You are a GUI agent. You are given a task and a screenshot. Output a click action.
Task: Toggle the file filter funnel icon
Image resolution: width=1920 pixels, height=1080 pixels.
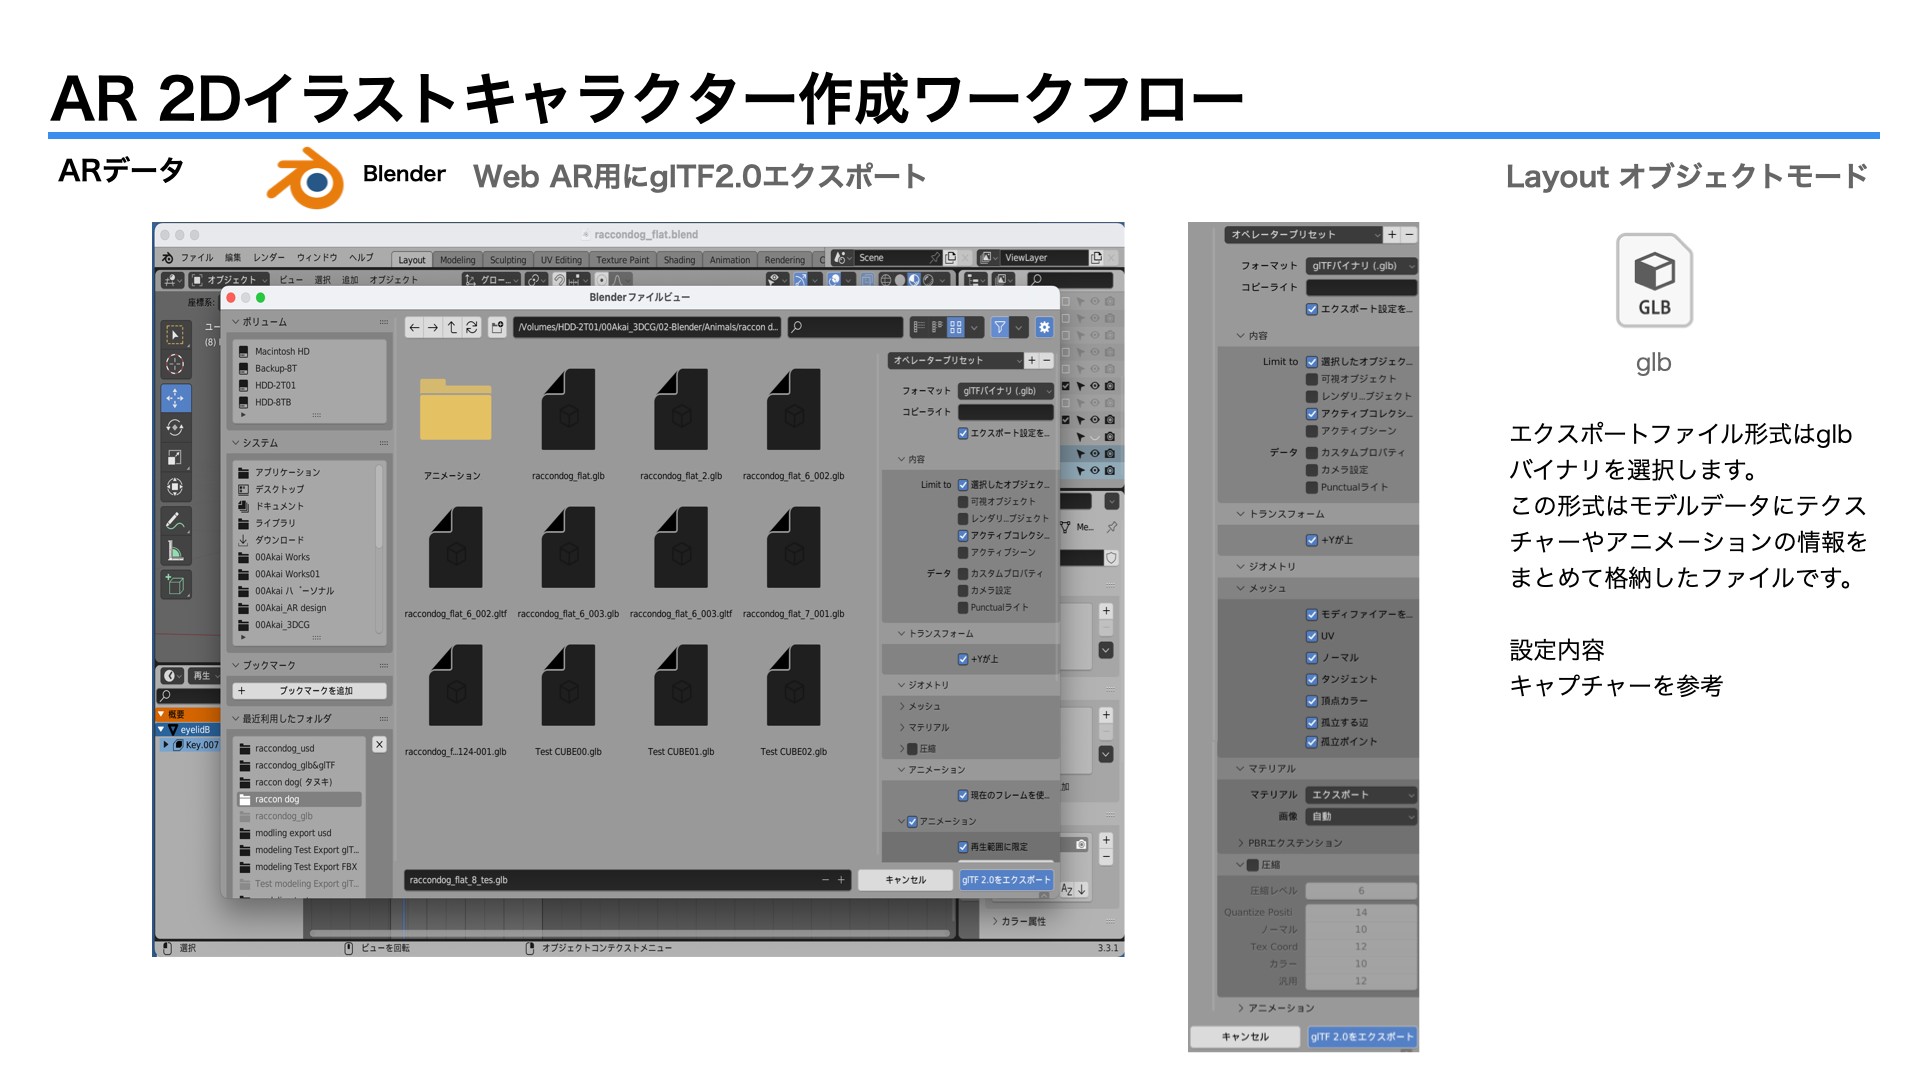point(999,327)
